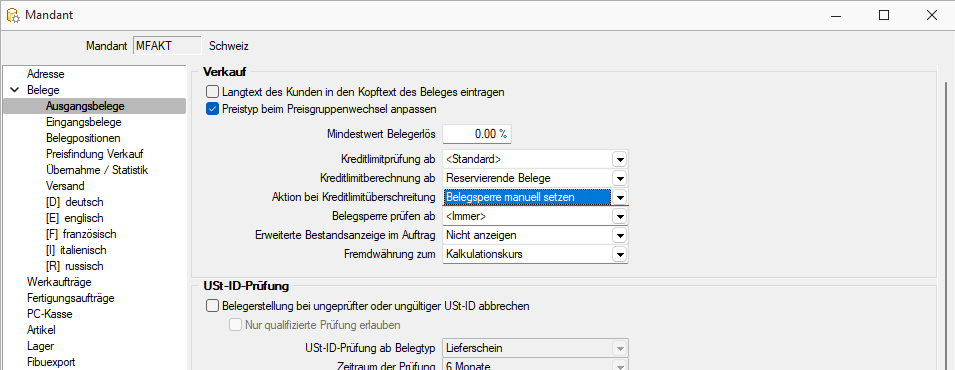Screen dimensions: 955x370
Task: Click the Mindestwert Belegerlös percent field
Action: pos(477,133)
